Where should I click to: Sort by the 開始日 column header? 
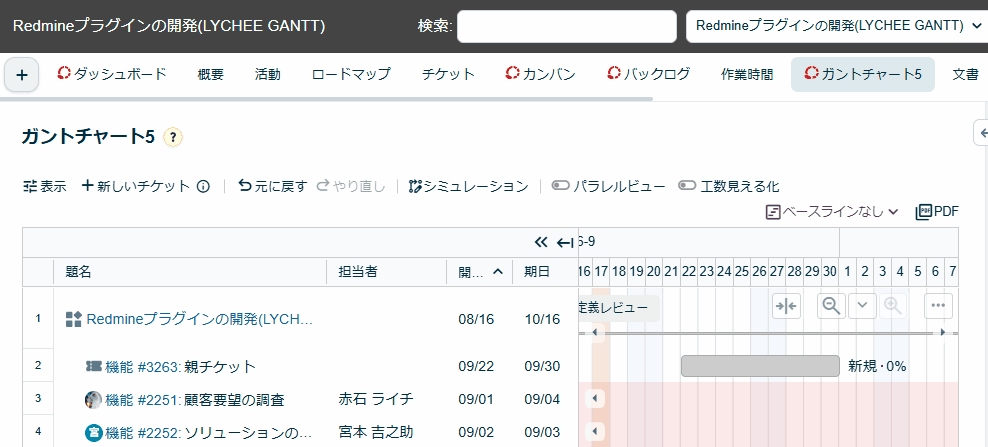pos(480,272)
